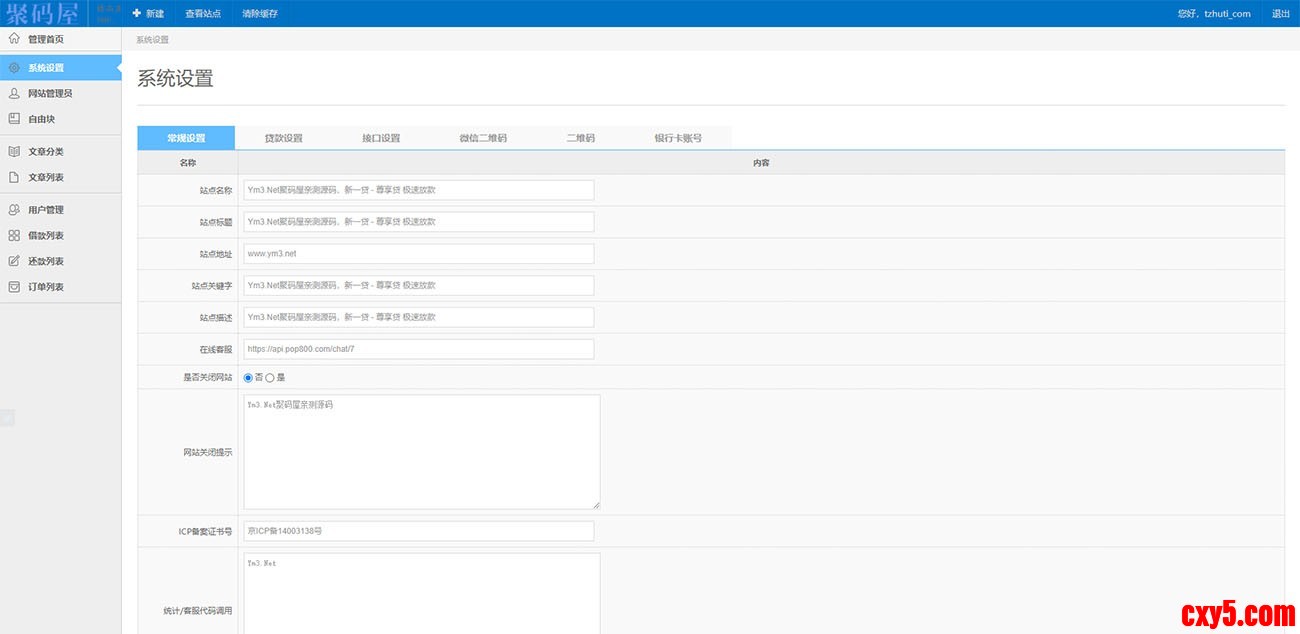Click the grid icon for 借款列表
The width and height of the screenshot is (1300, 634).
tap(14, 236)
